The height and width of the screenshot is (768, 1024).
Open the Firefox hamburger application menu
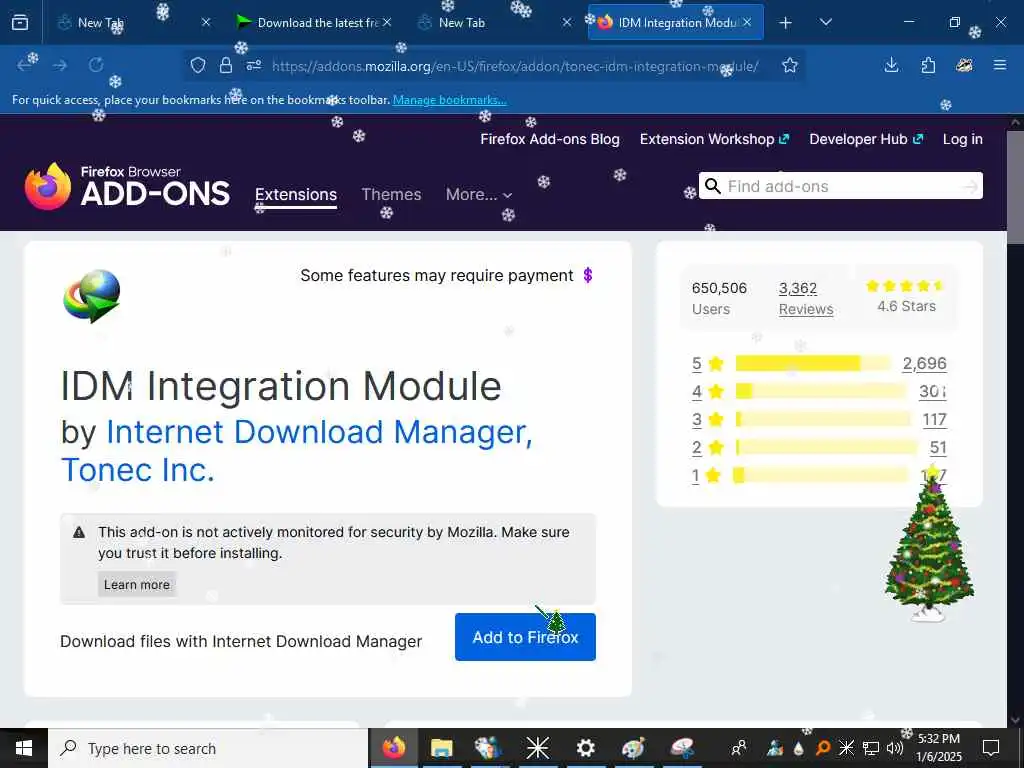coord(1000,65)
